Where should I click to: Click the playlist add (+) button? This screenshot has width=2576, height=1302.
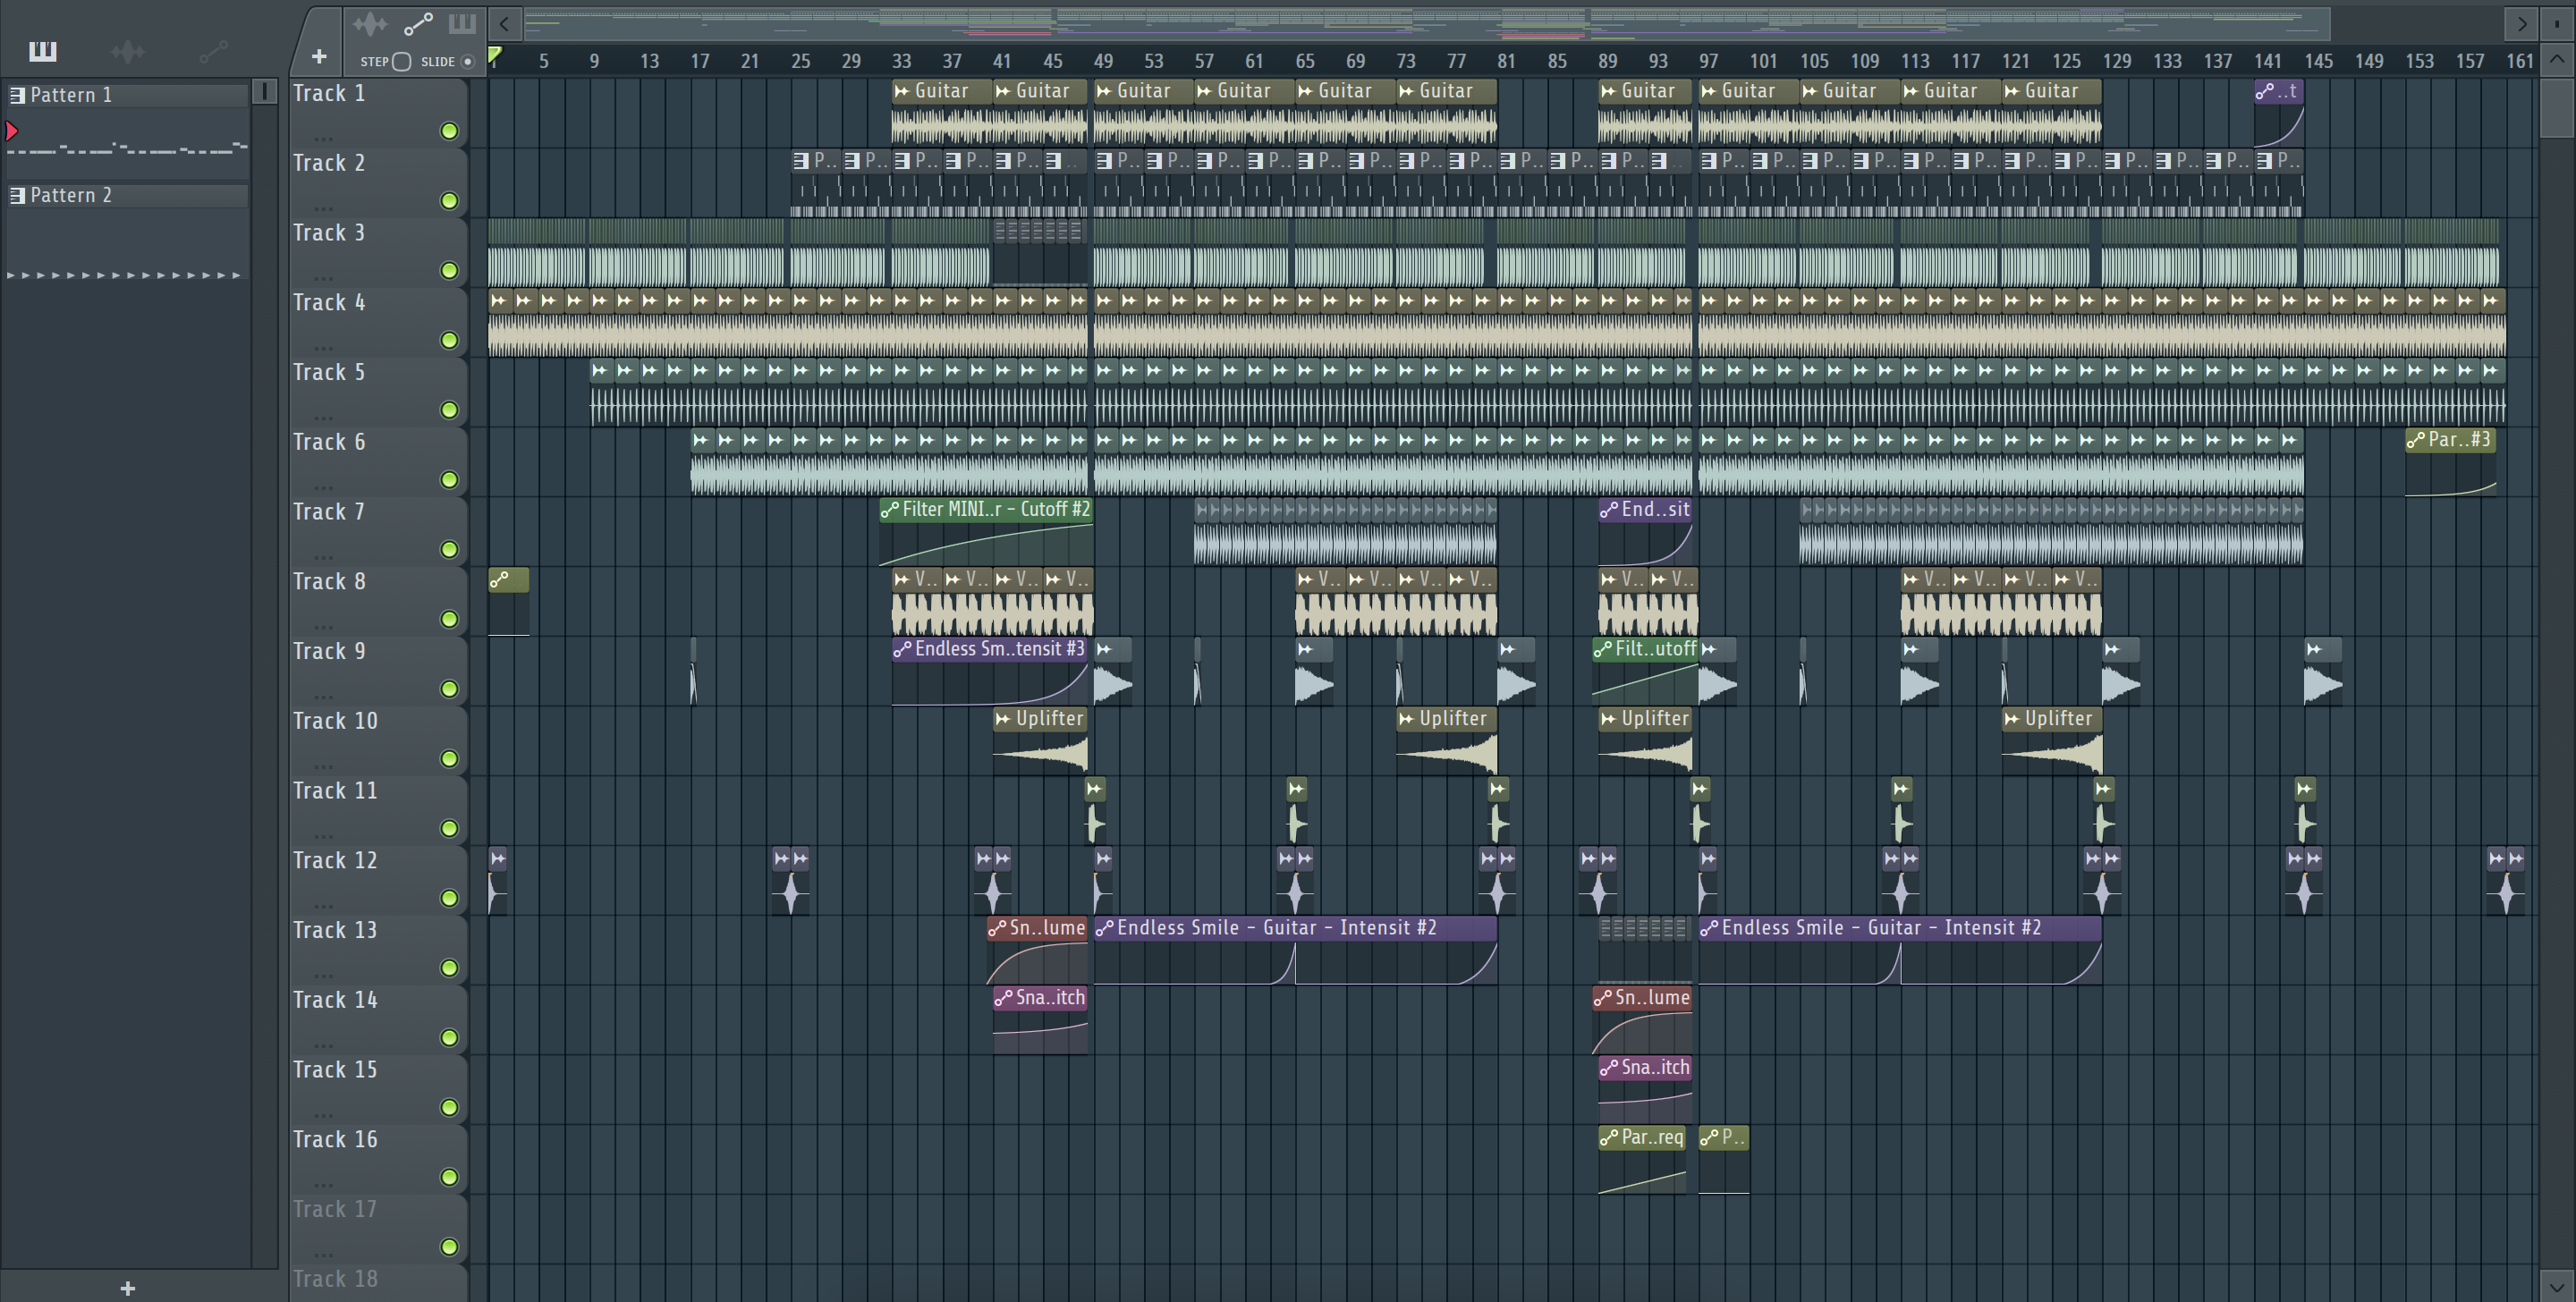point(319,57)
